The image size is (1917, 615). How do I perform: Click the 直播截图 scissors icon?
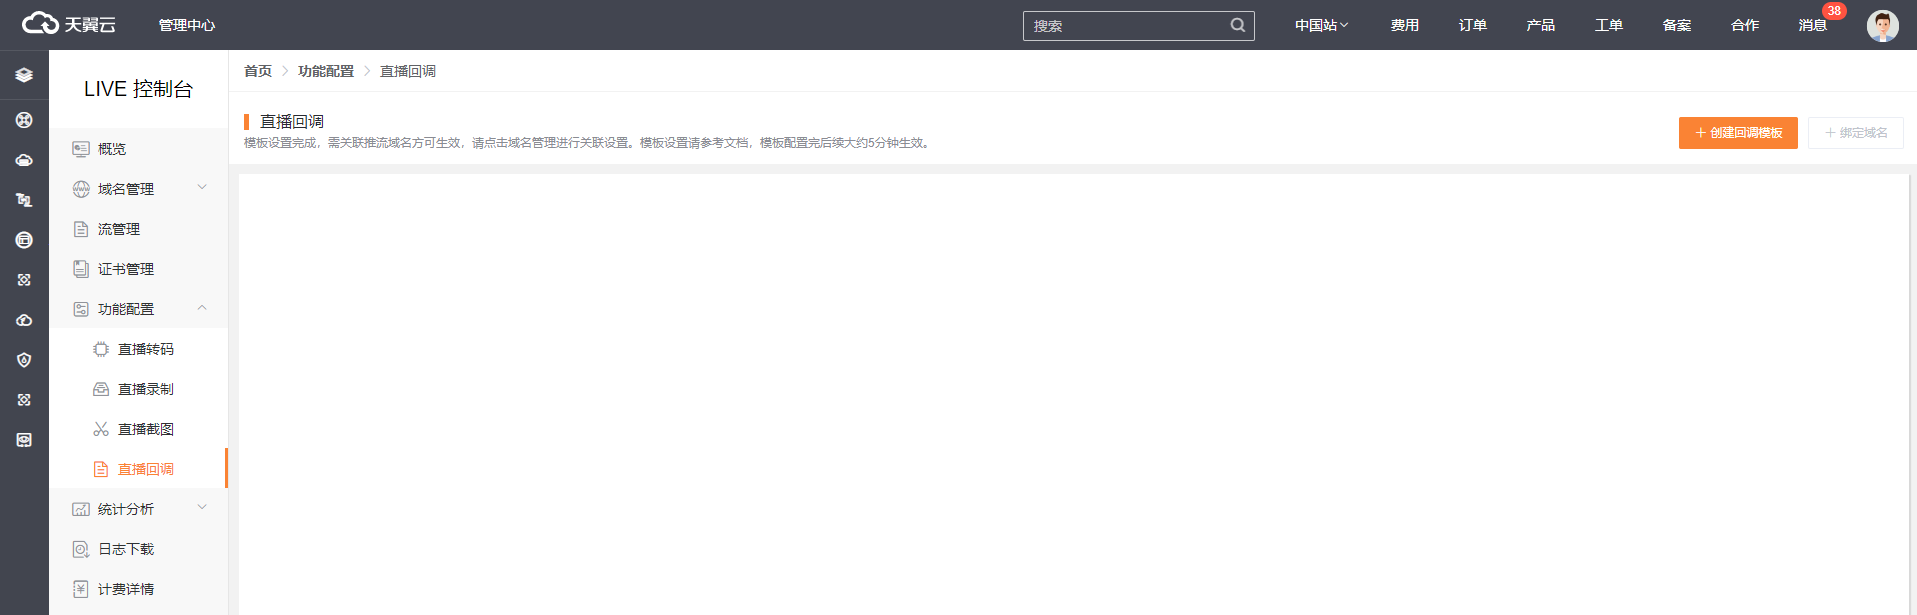101,429
